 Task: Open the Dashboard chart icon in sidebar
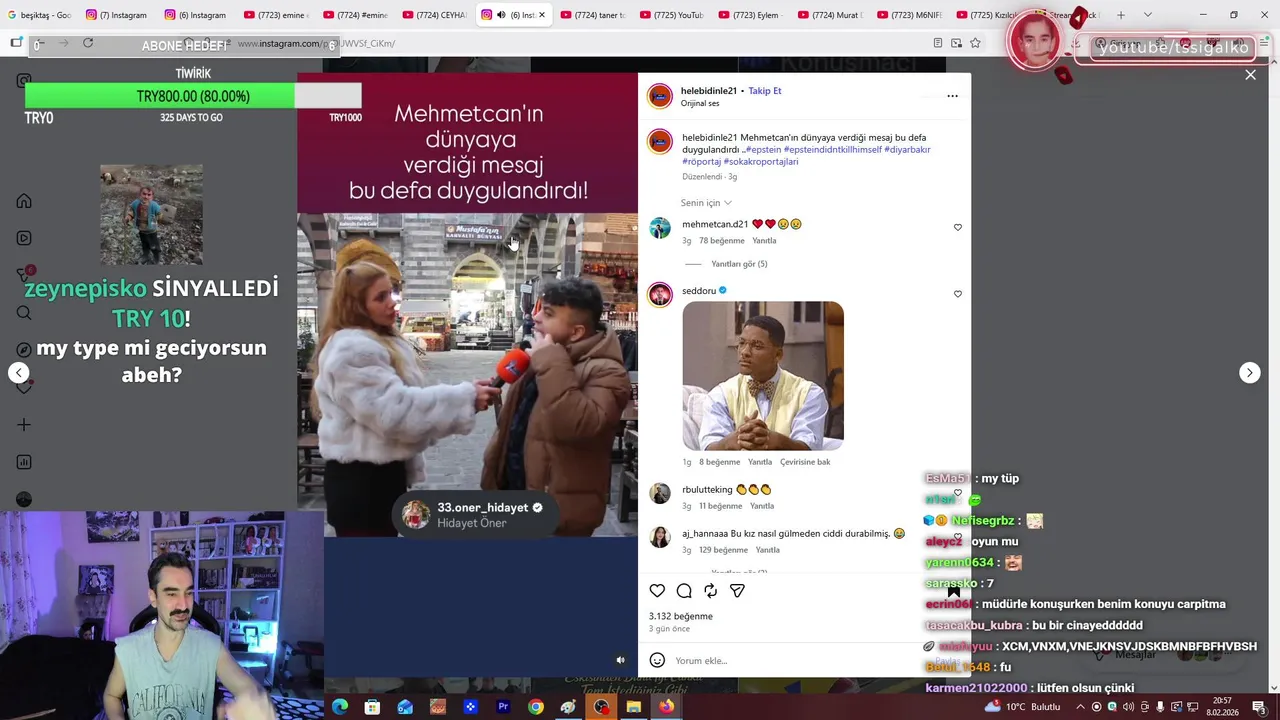tap(24, 462)
